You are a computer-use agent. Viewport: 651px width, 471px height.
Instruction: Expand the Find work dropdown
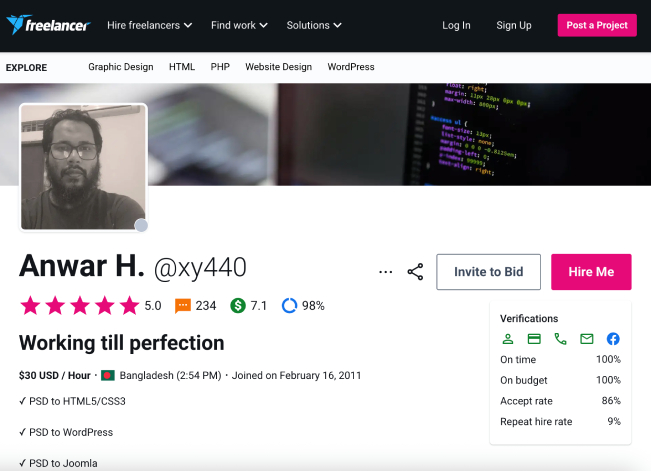pos(240,25)
